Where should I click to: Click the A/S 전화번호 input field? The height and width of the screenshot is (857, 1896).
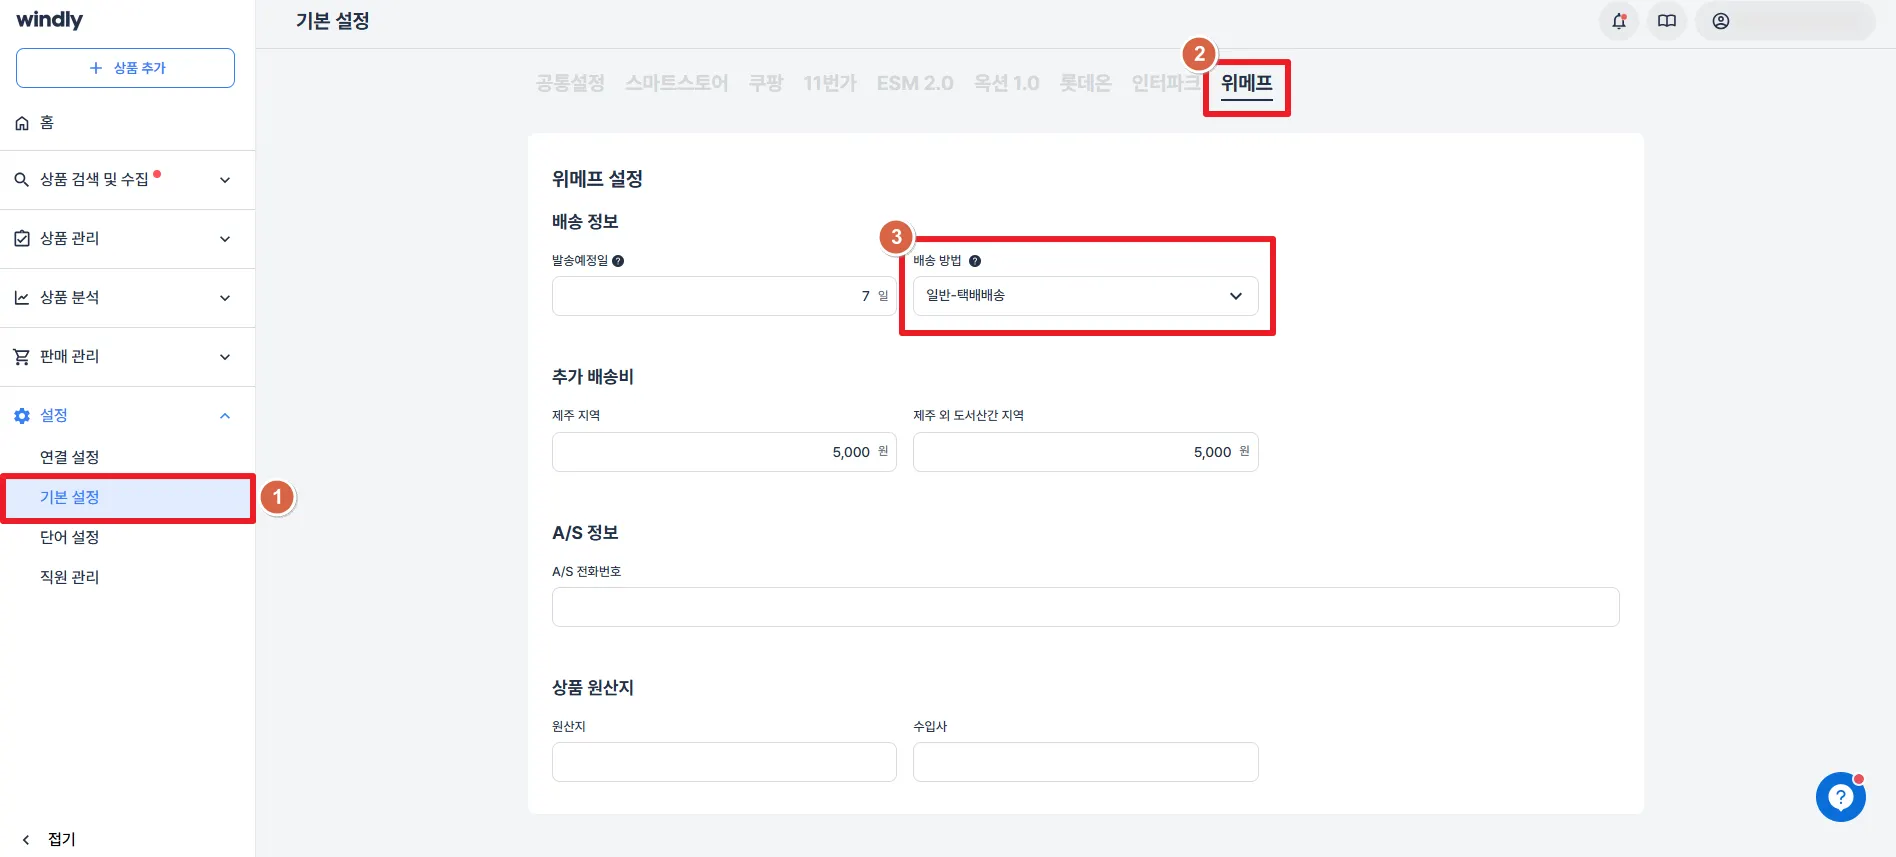point(1085,607)
